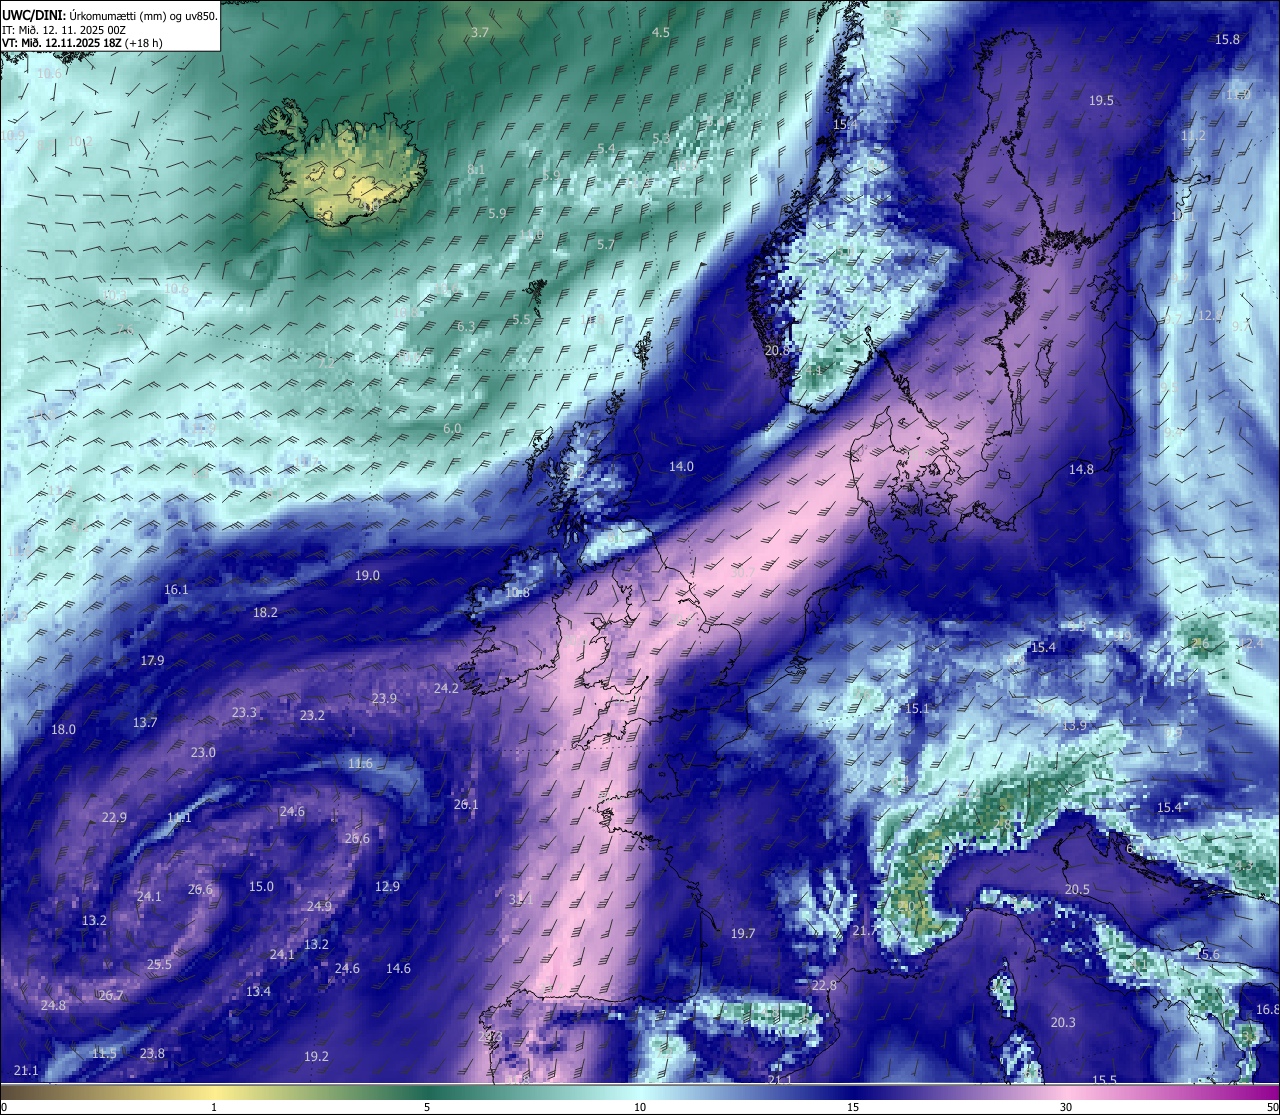Click the '14.8' value over the Baltics
Image resolution: width=1280 pixels, height=1115 pixels.
point(1081,470)
